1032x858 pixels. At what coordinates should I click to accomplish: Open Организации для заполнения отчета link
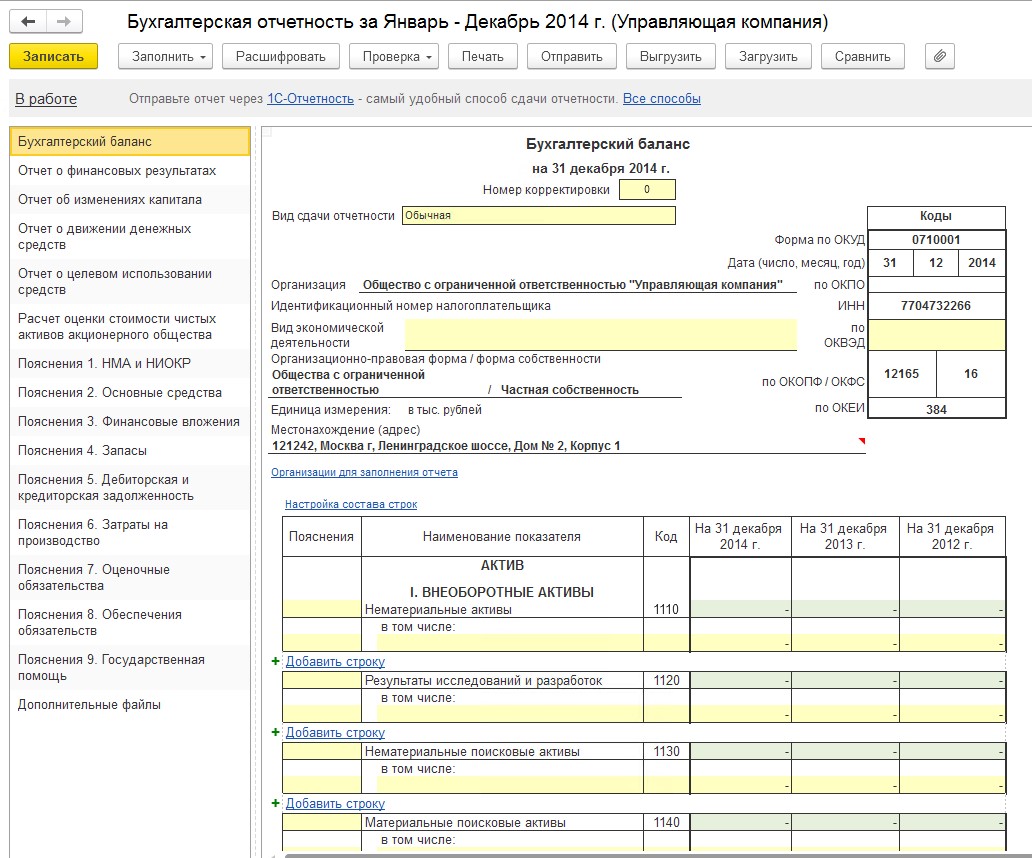[x=364, y=472]
